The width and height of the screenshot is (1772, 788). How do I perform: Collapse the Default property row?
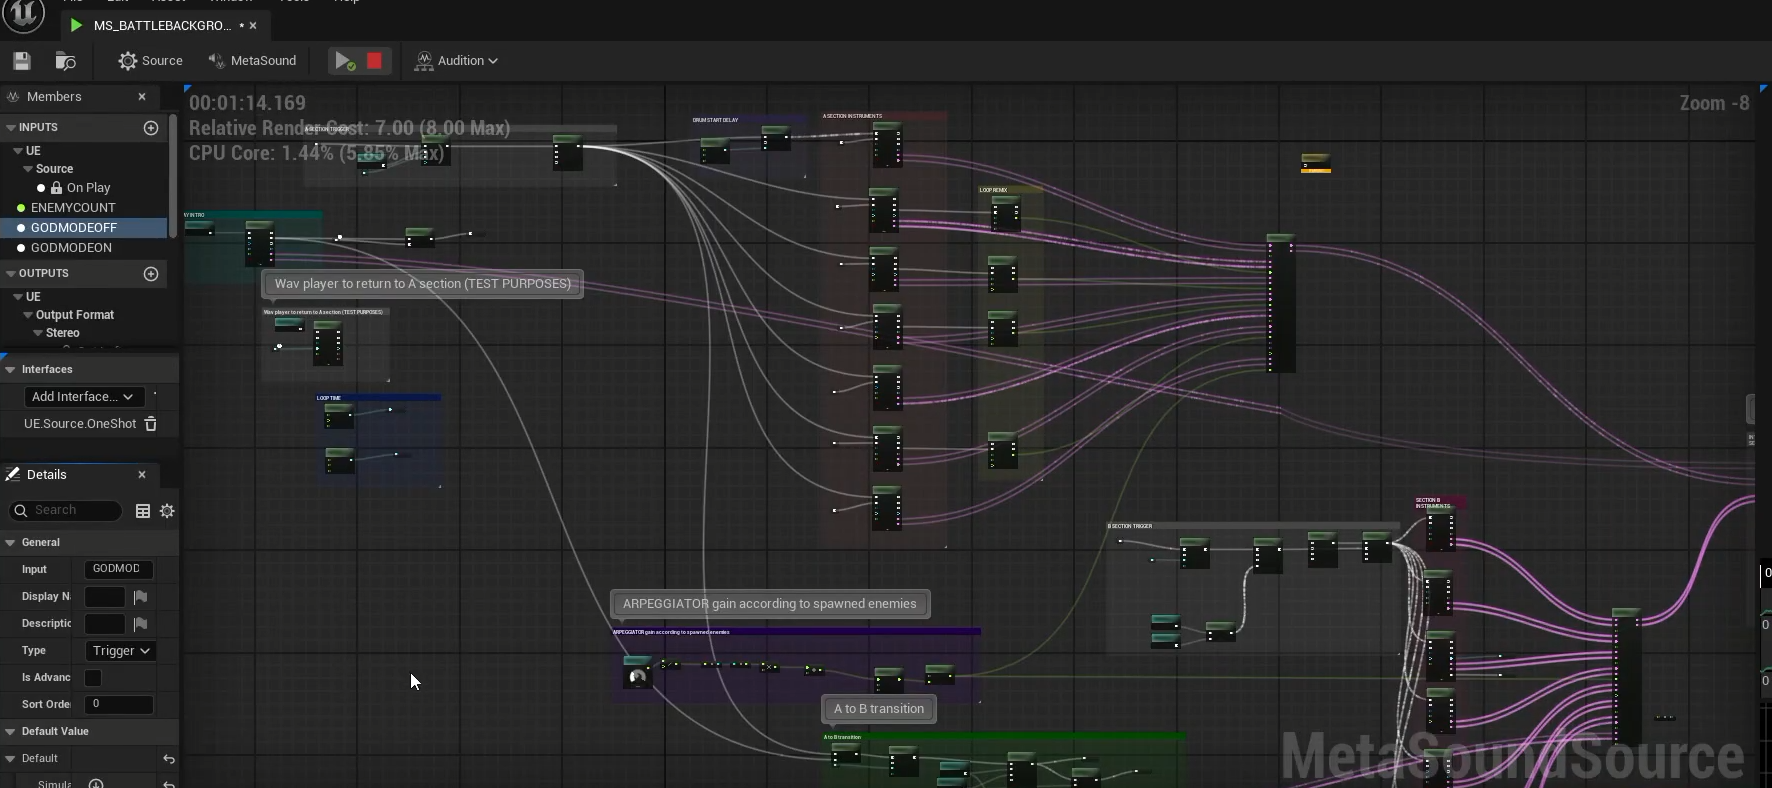(10, 759)
